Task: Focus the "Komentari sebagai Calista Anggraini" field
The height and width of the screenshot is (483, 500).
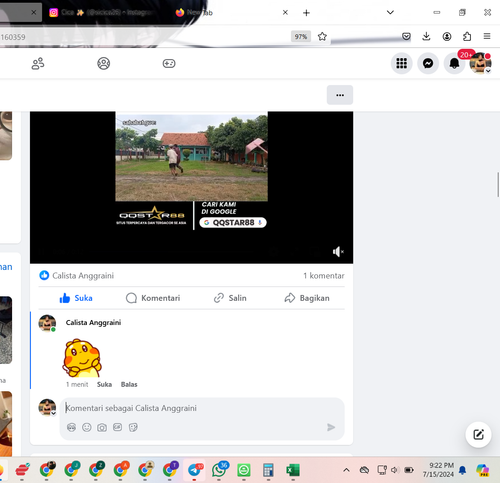Action: pos(202,408)
